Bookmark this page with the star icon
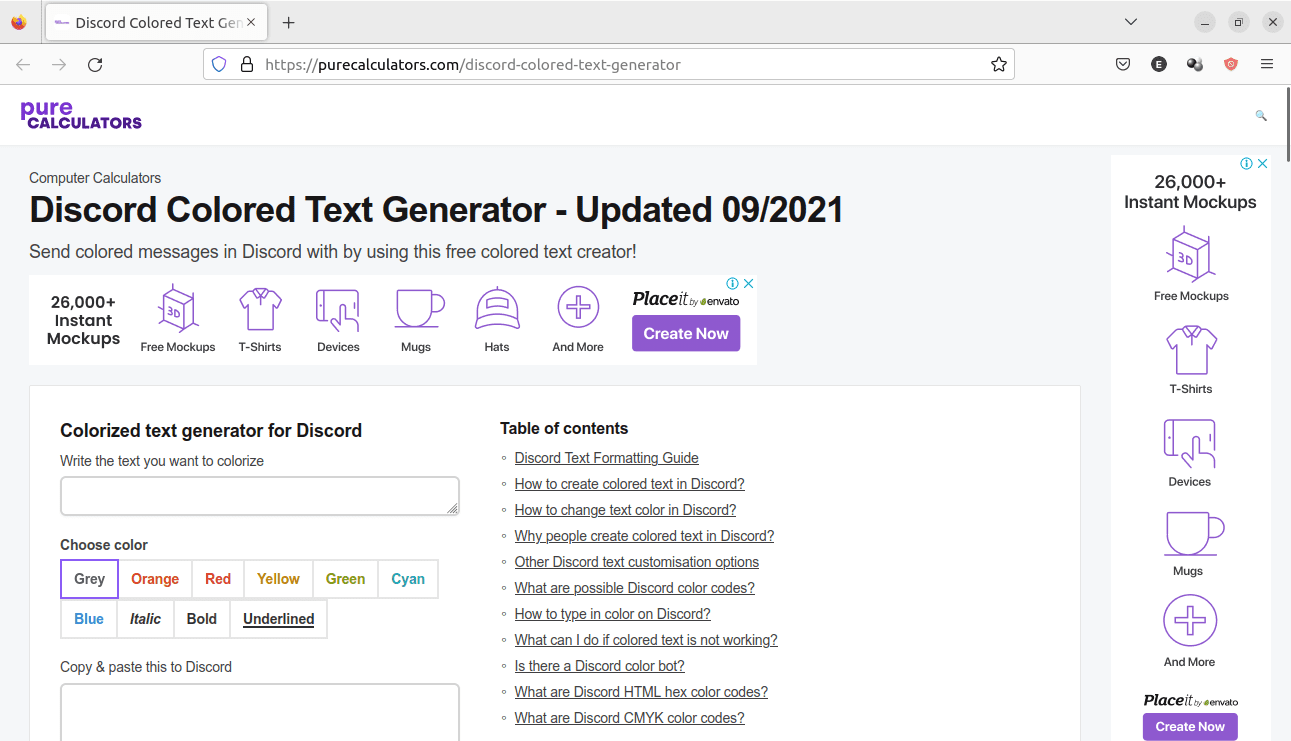The image size is (1291, 741). coord(998,64)
